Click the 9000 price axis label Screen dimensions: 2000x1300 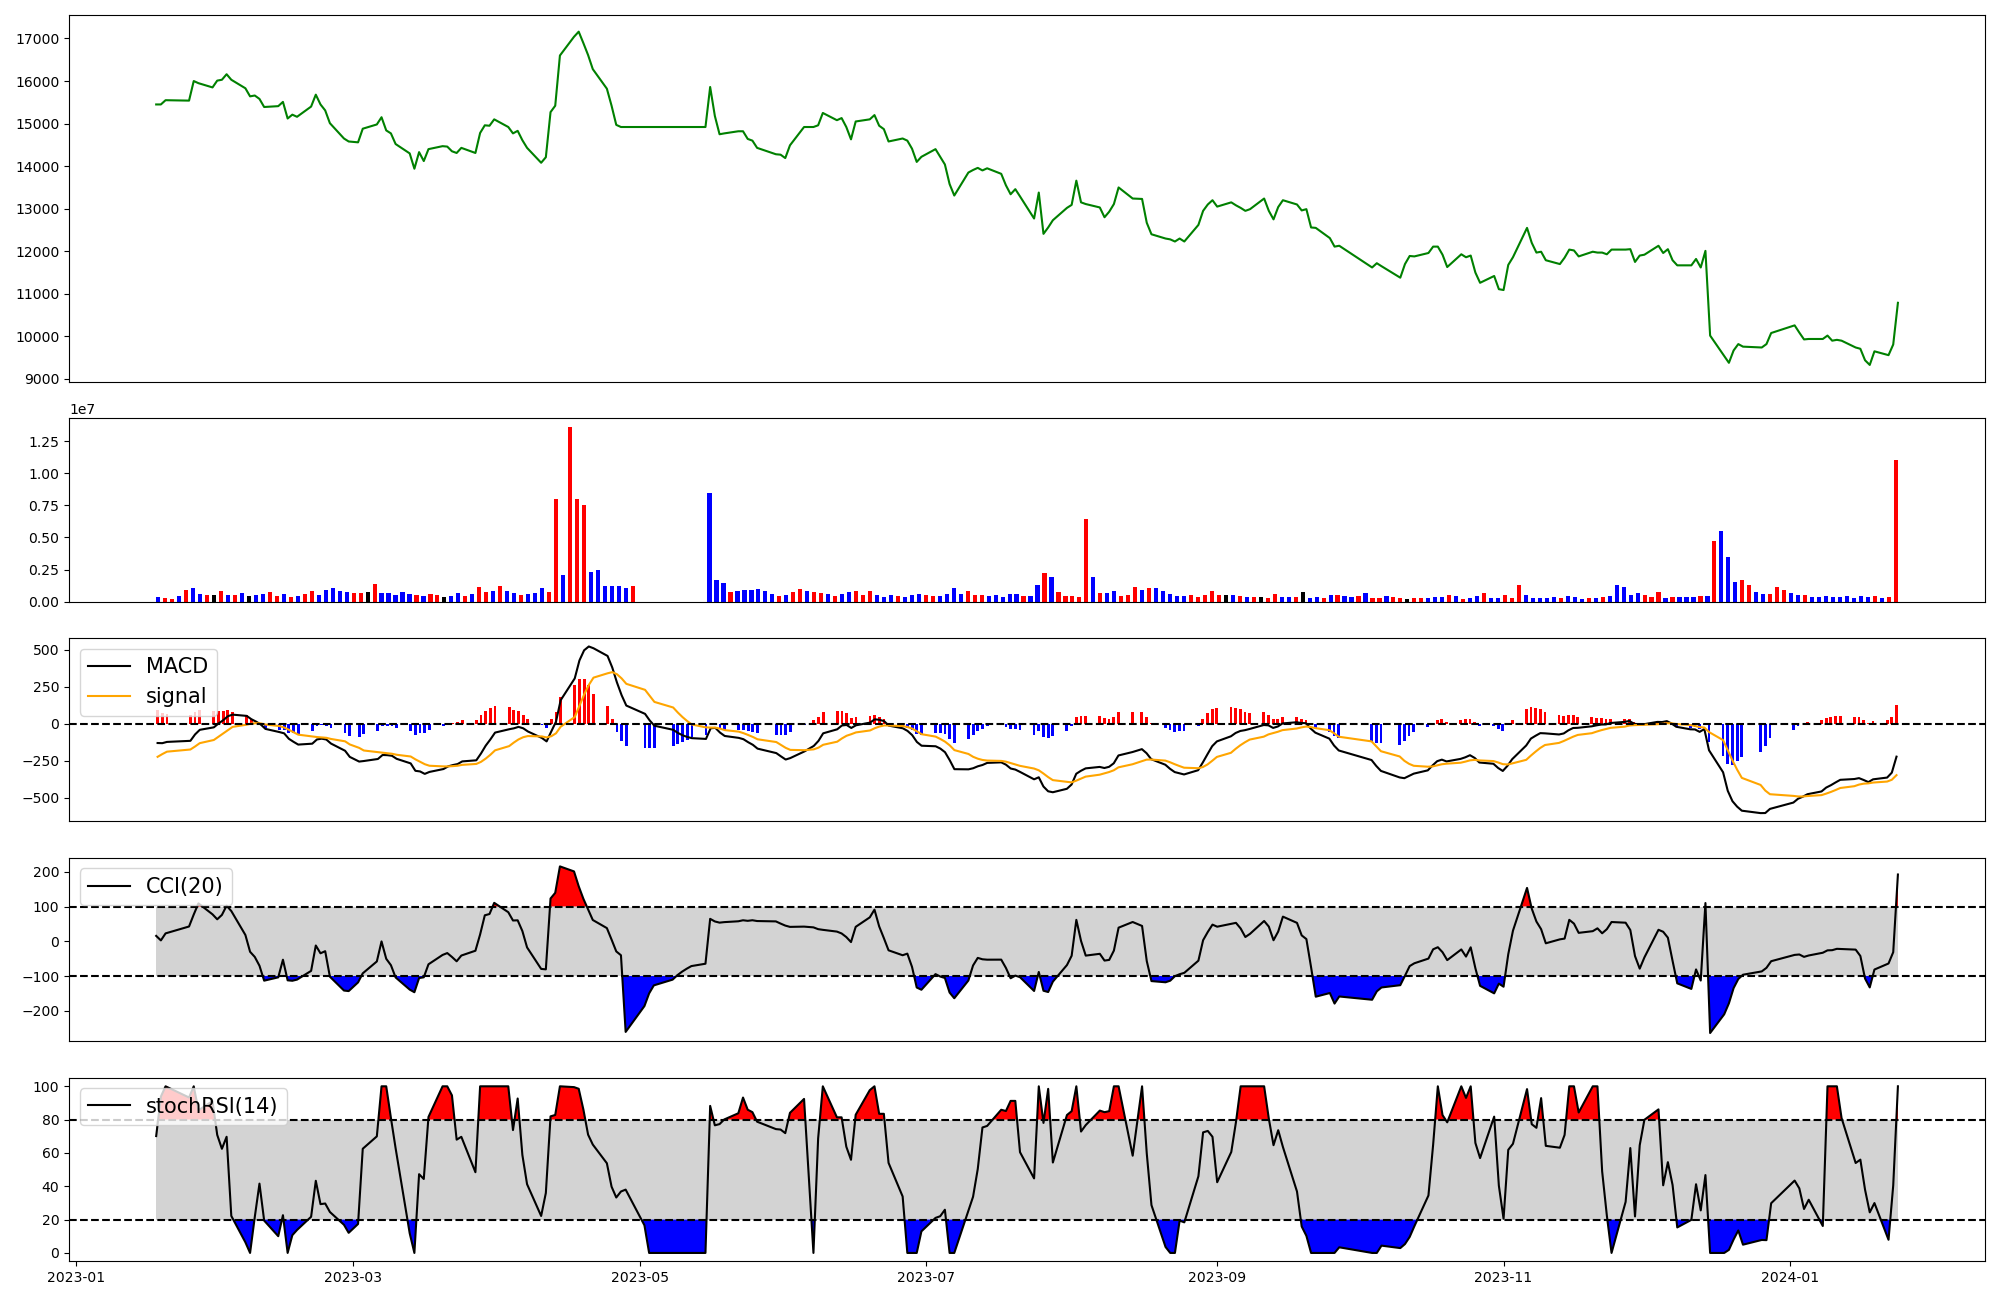point(42,379)
